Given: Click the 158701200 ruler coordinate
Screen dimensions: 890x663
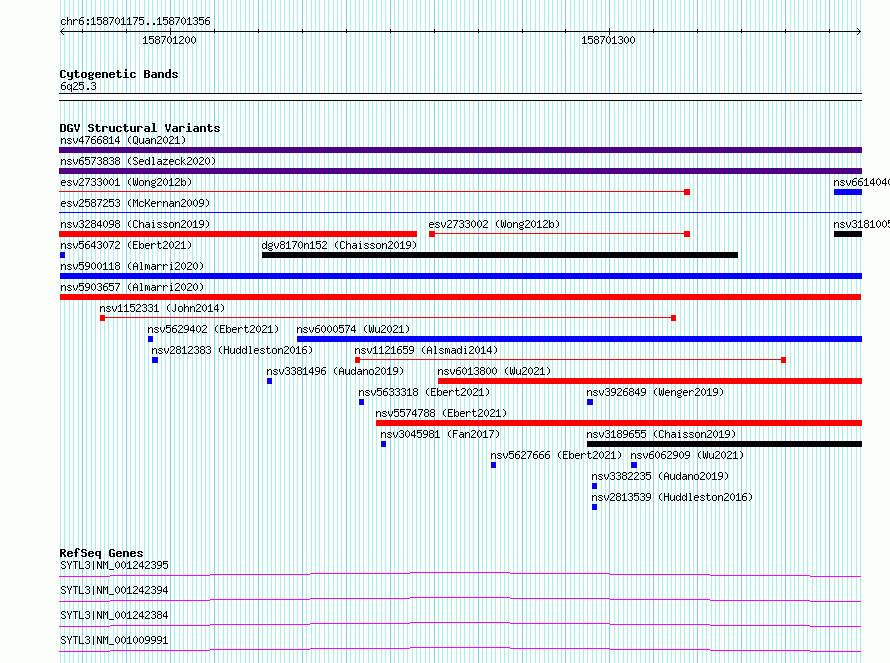Looking at the screenshot, I should pos(169,40).
